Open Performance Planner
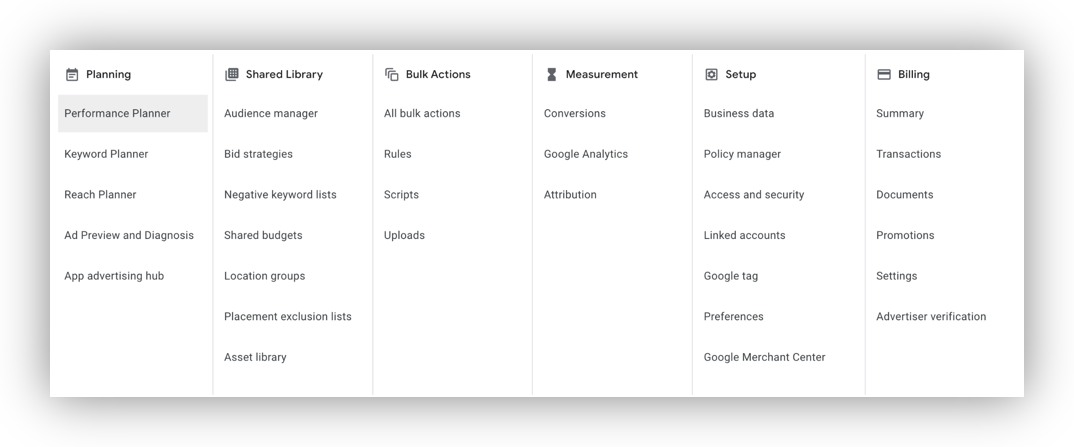This screenshot has width=1074, height=447. coord(117,114)
